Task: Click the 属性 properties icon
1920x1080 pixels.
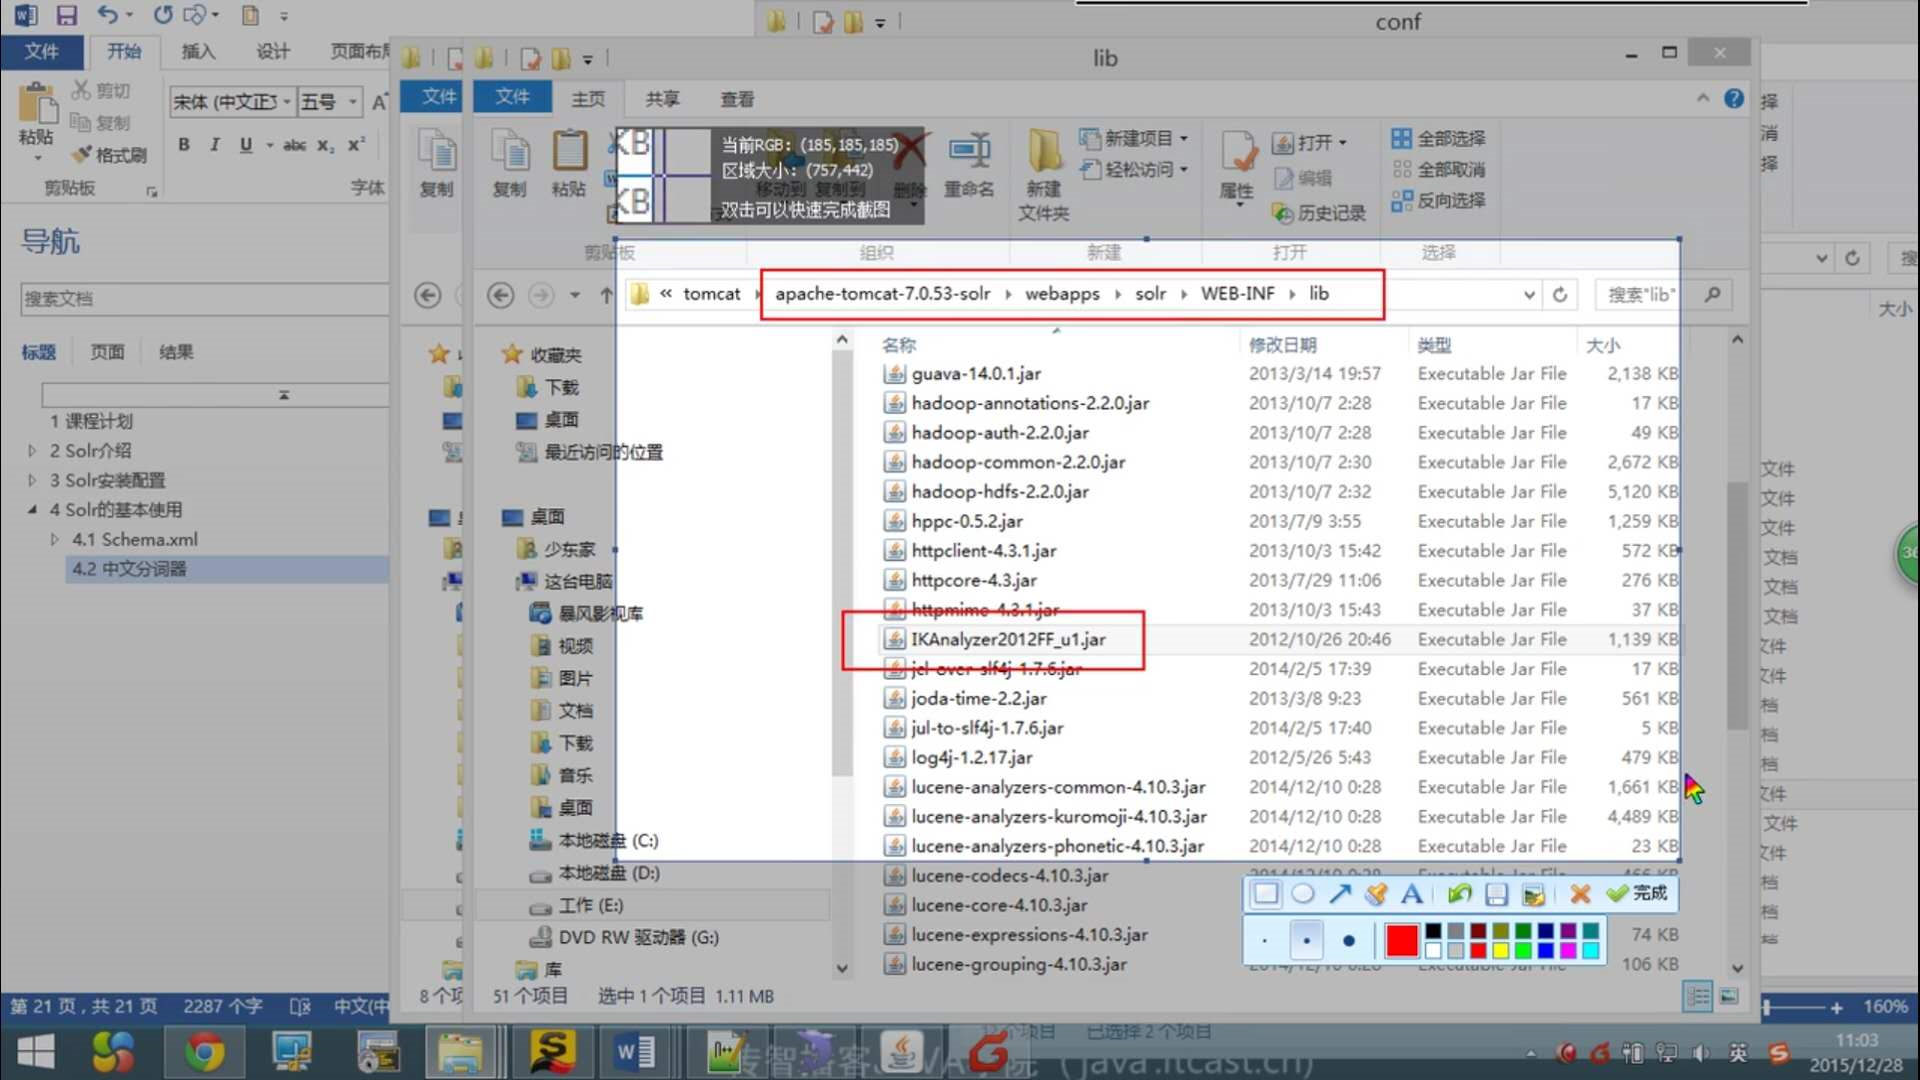Action: click(x=1237, y=166)
